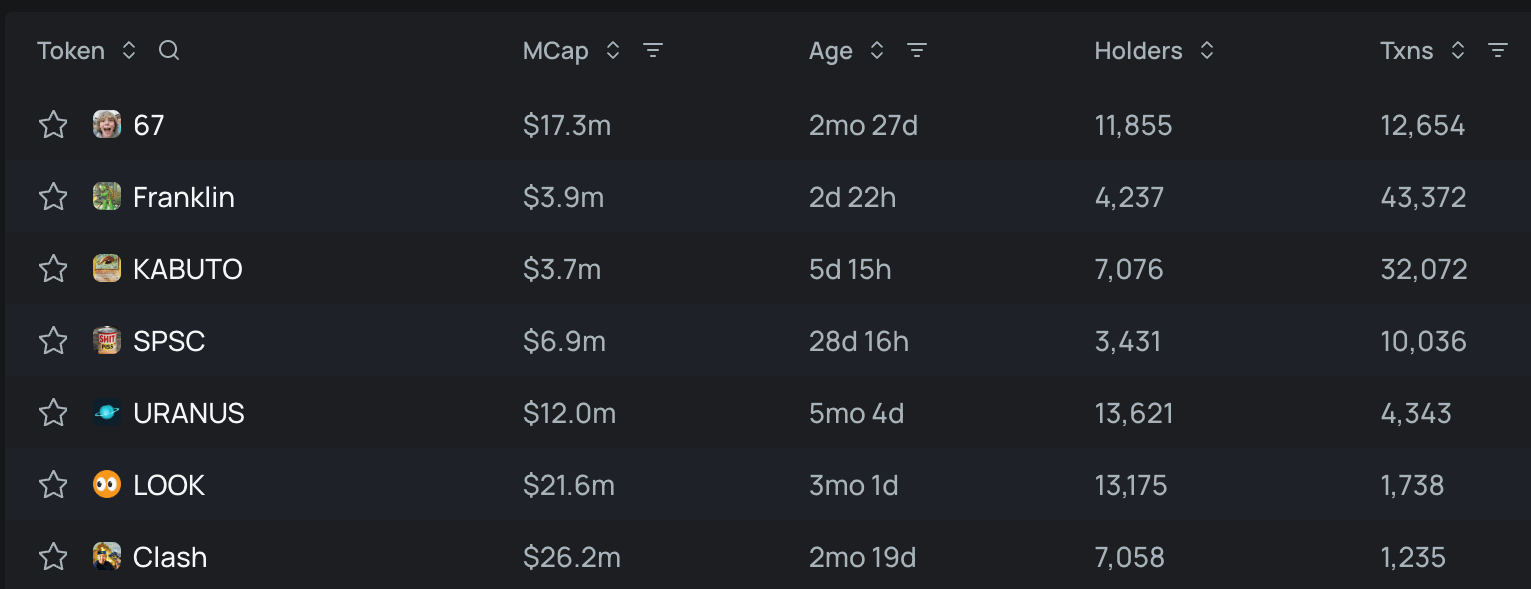
Task: Sort by Holders using the sort arrows
Action: click(x=1207, y=51)
